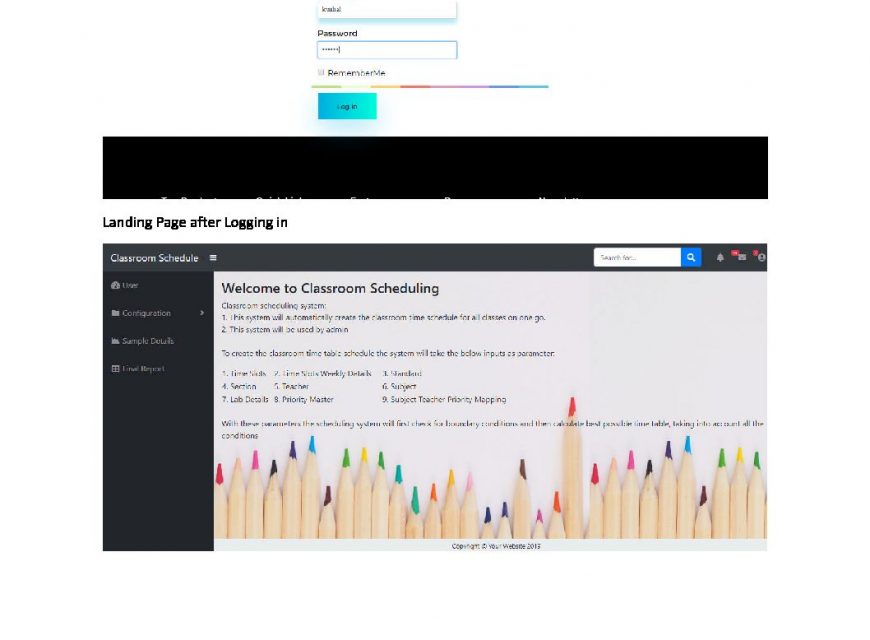
Task: Click the Classroom Schedule brand link
Action: coord(154,258)
